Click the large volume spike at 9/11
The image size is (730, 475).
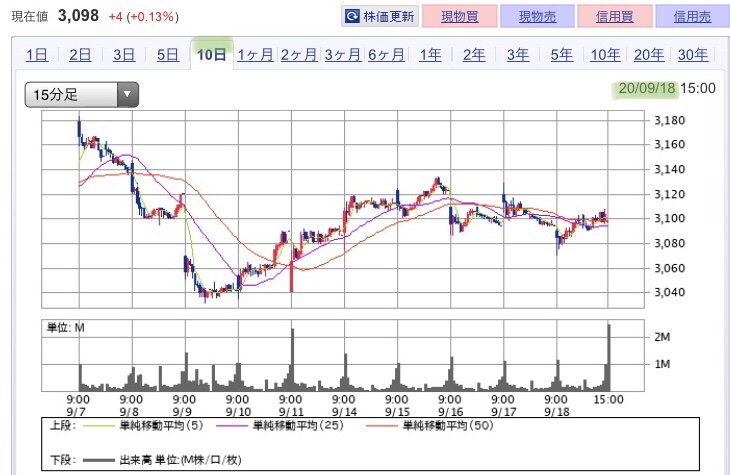[292, 359]
